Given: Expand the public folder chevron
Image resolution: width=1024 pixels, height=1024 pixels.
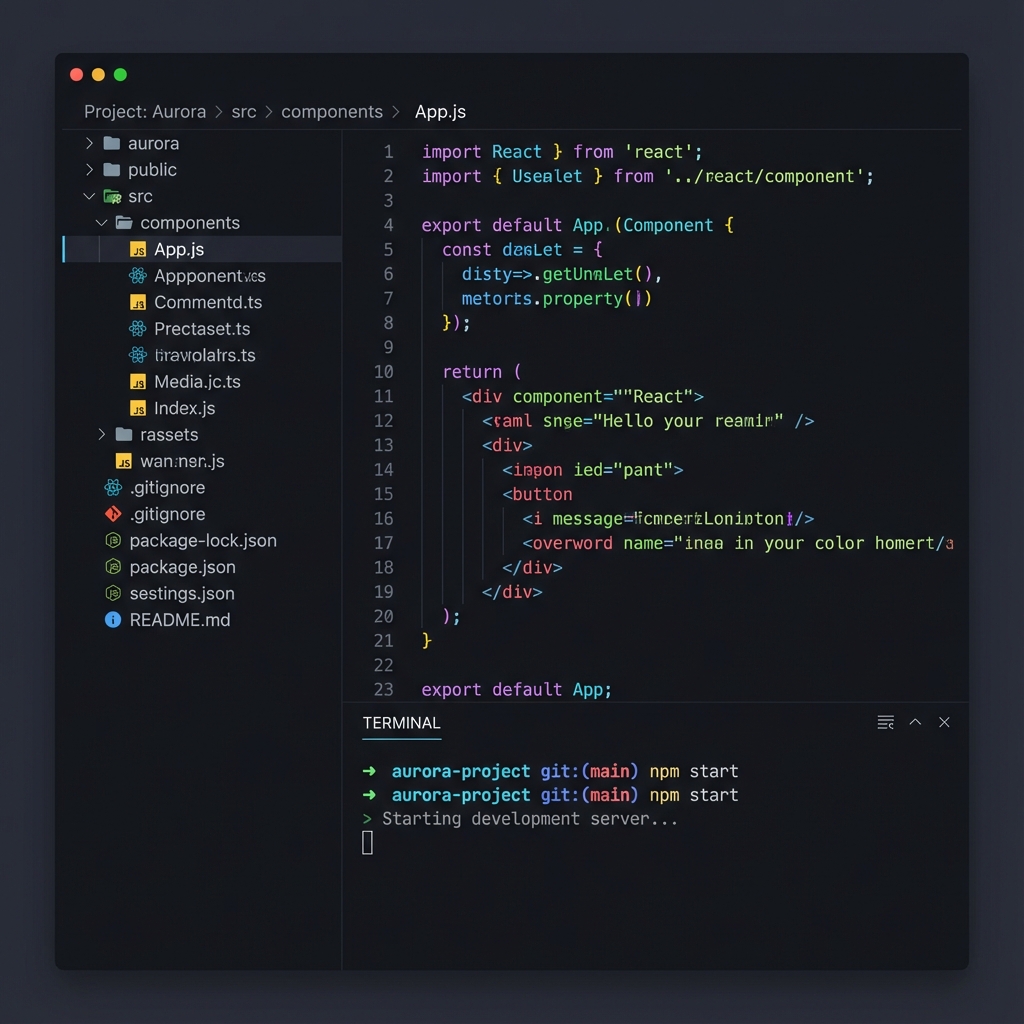Looking at the screenshot, I should point(90,170).
